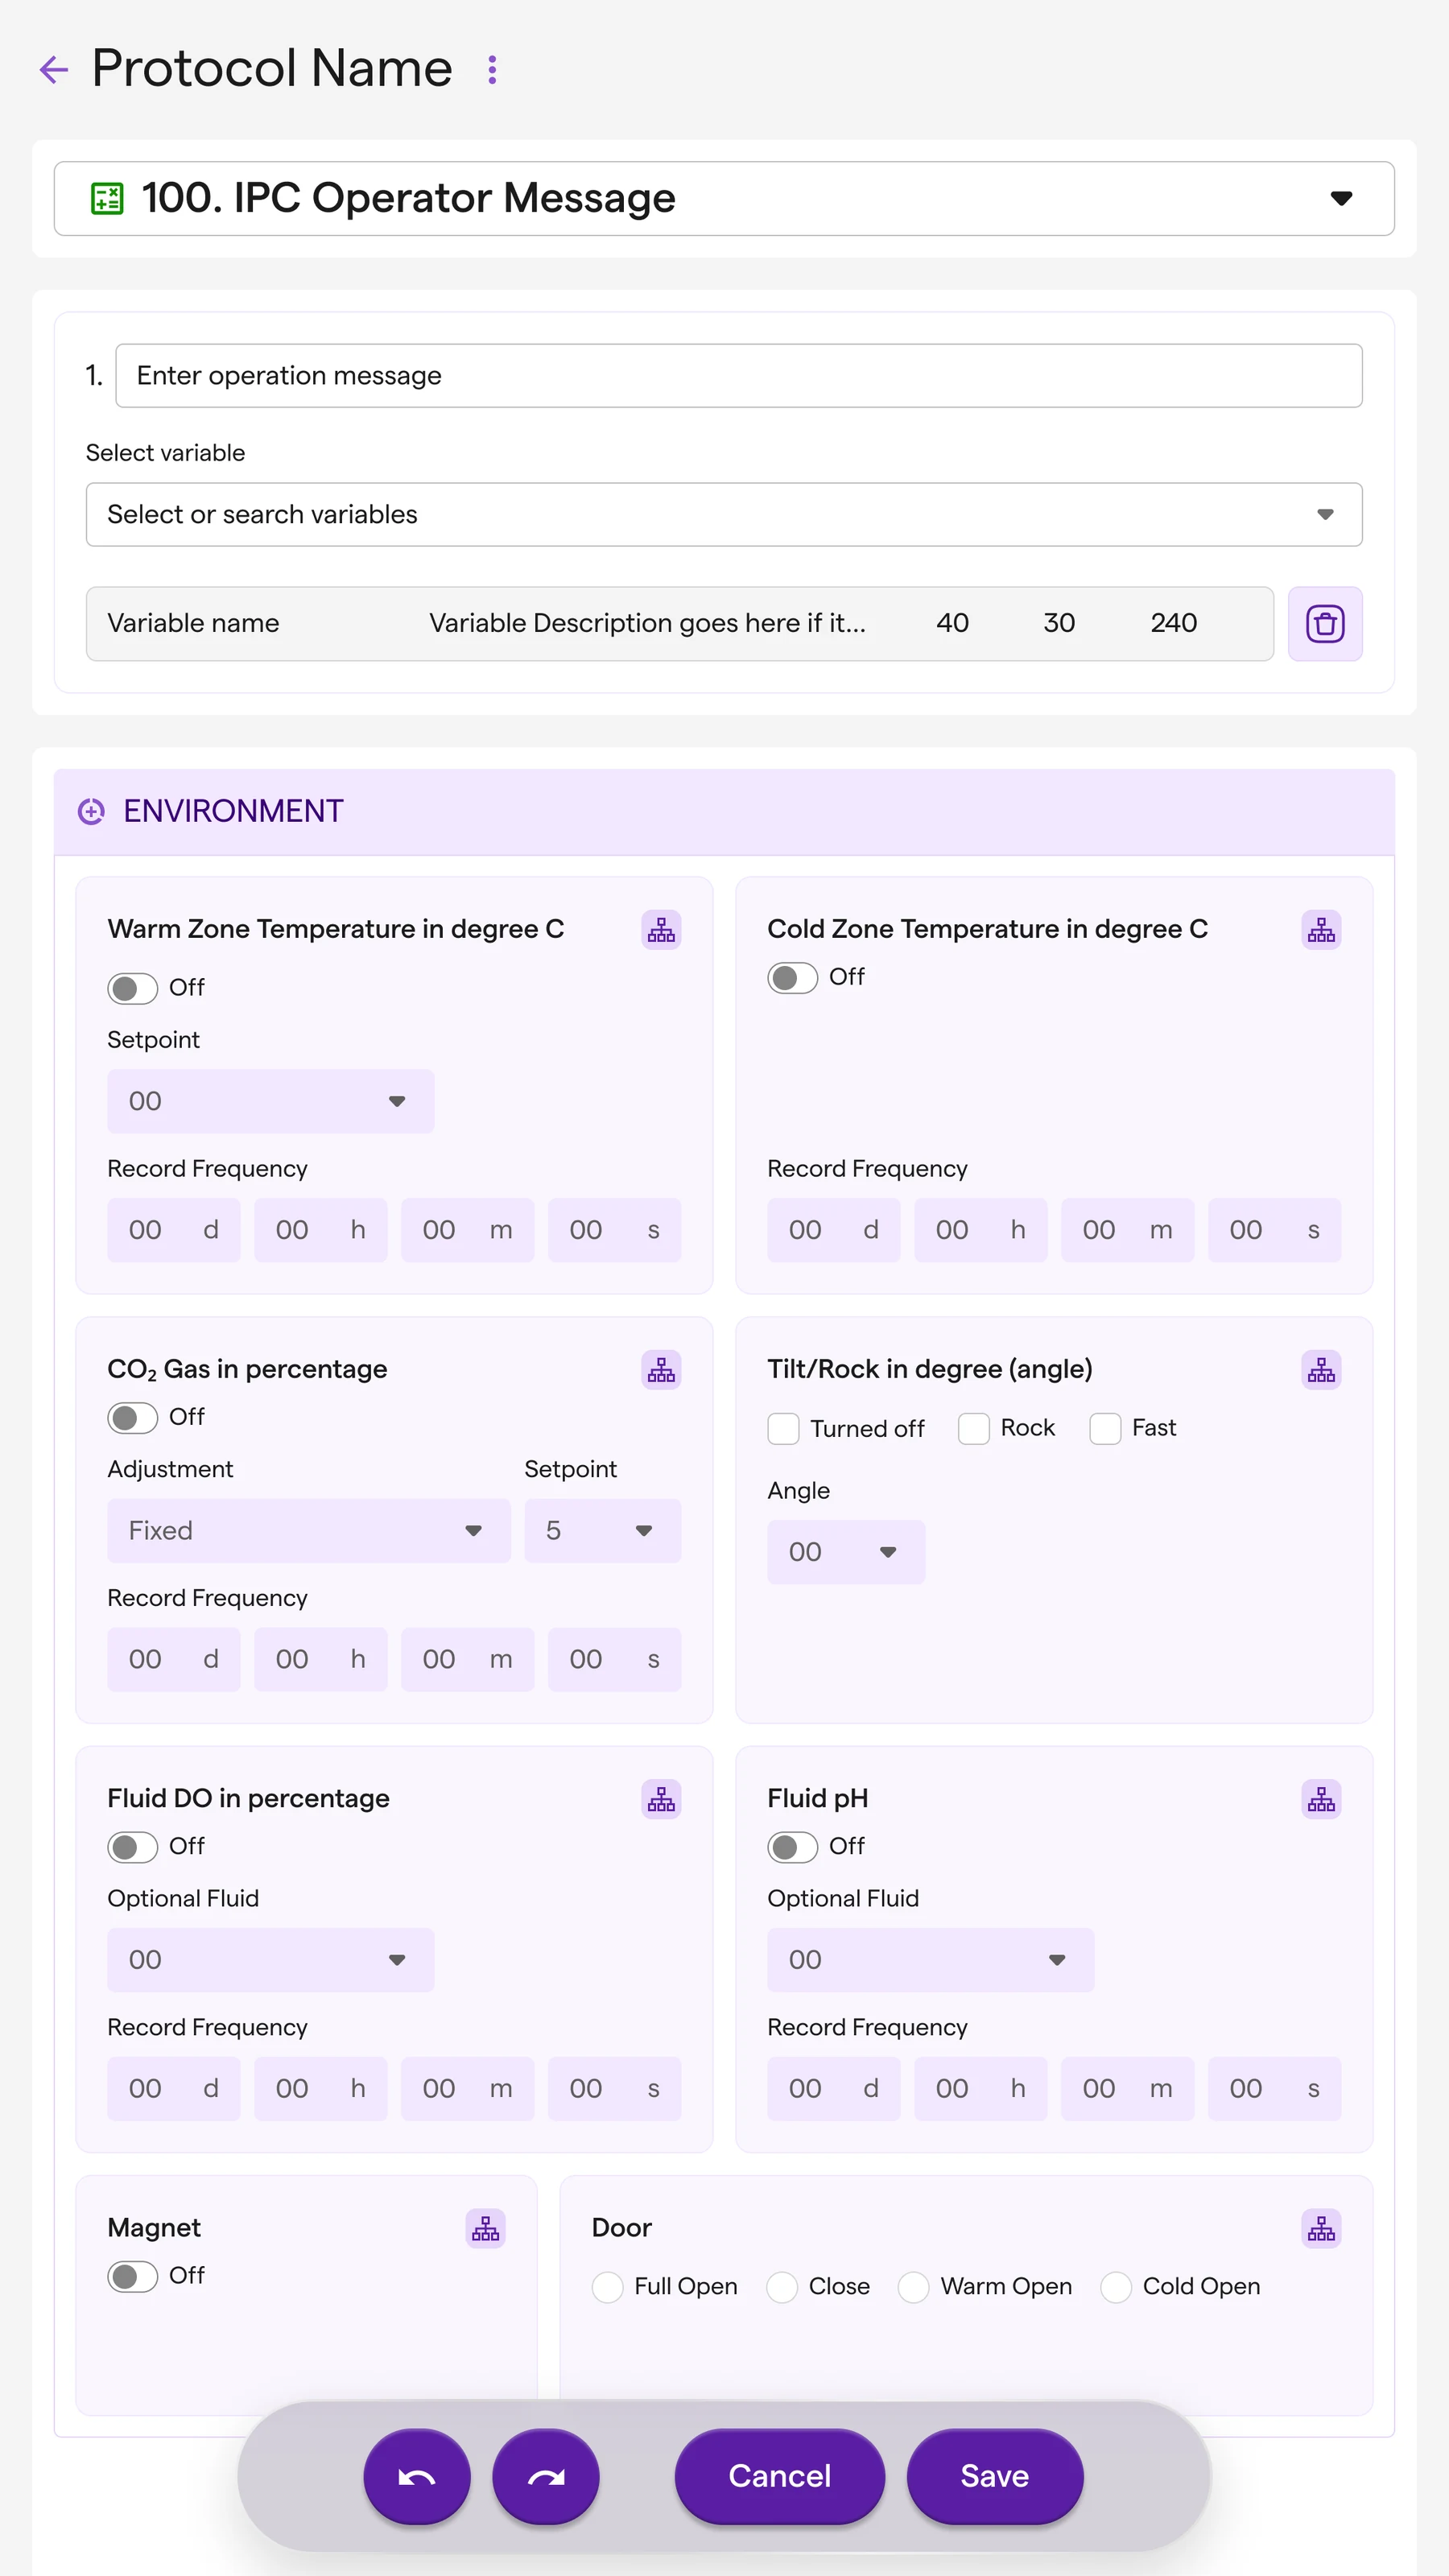1449x2576 pixels.
Task: Check the Rock checkbox
Action: coord(973,1428)
